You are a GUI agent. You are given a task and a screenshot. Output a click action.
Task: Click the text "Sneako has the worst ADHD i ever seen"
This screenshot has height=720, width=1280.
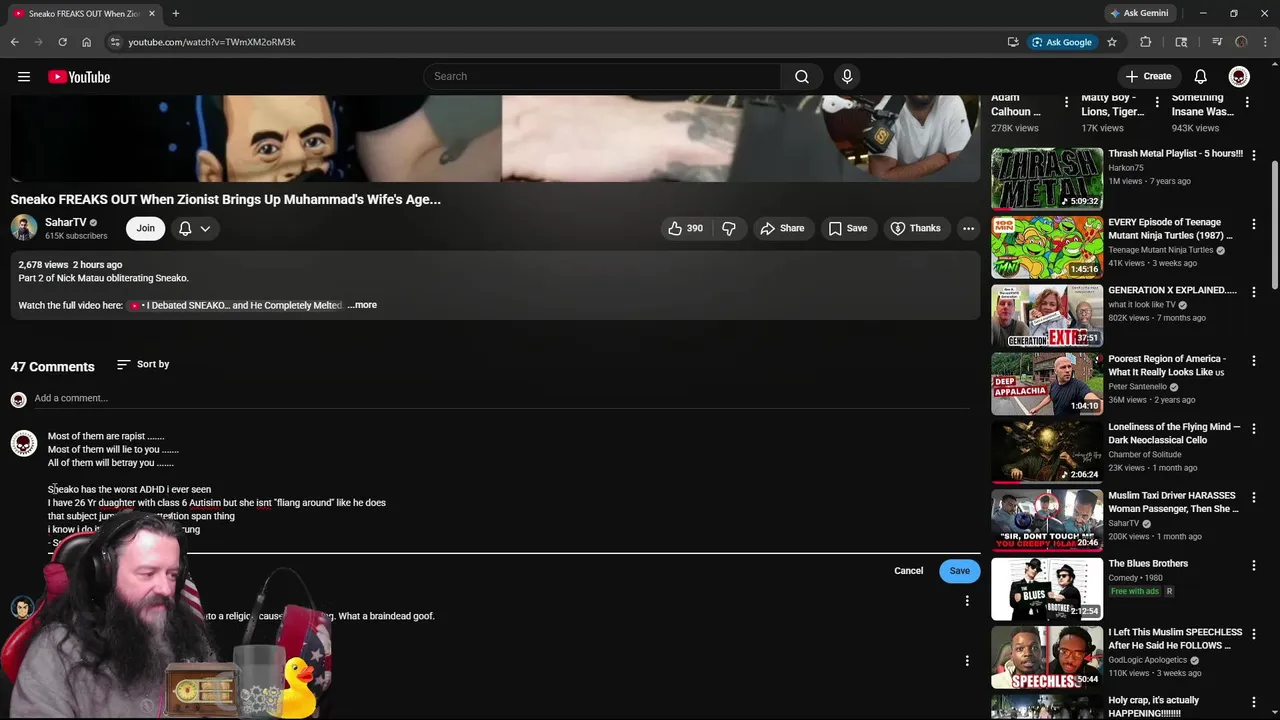pos(129,490)
